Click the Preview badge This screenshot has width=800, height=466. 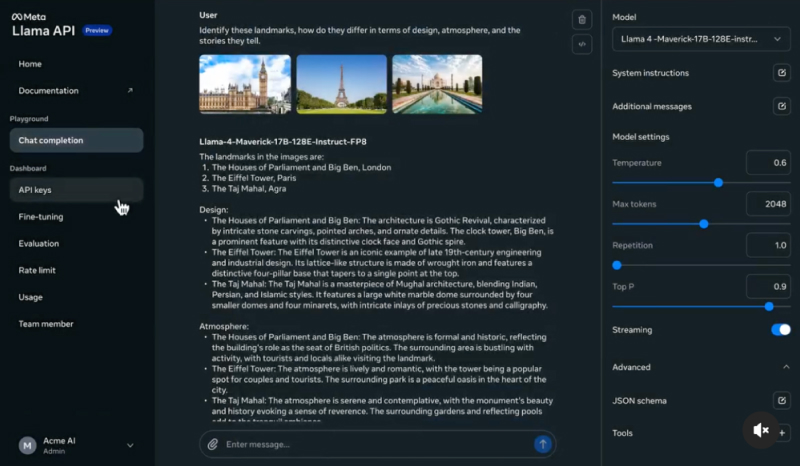tap(97, 31)
